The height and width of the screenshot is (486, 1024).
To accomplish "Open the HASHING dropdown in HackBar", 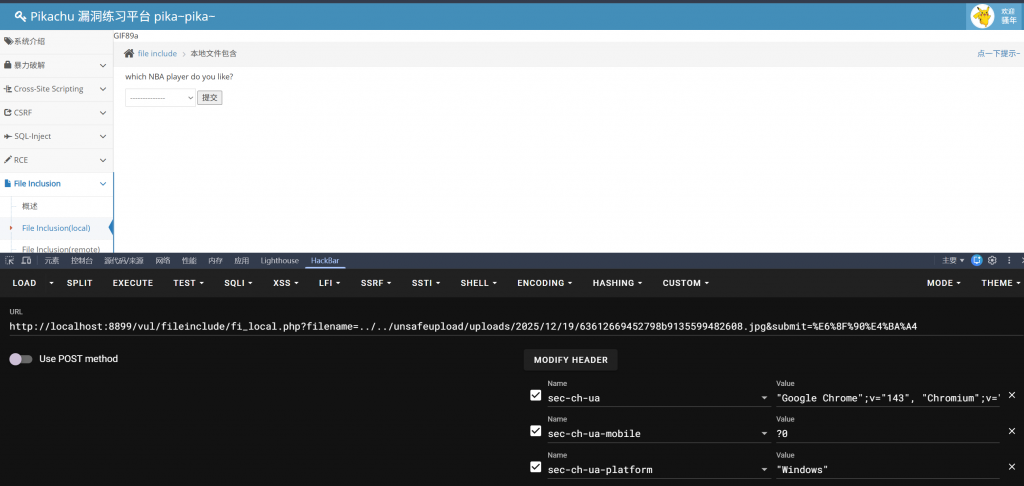I will (617, 283).
